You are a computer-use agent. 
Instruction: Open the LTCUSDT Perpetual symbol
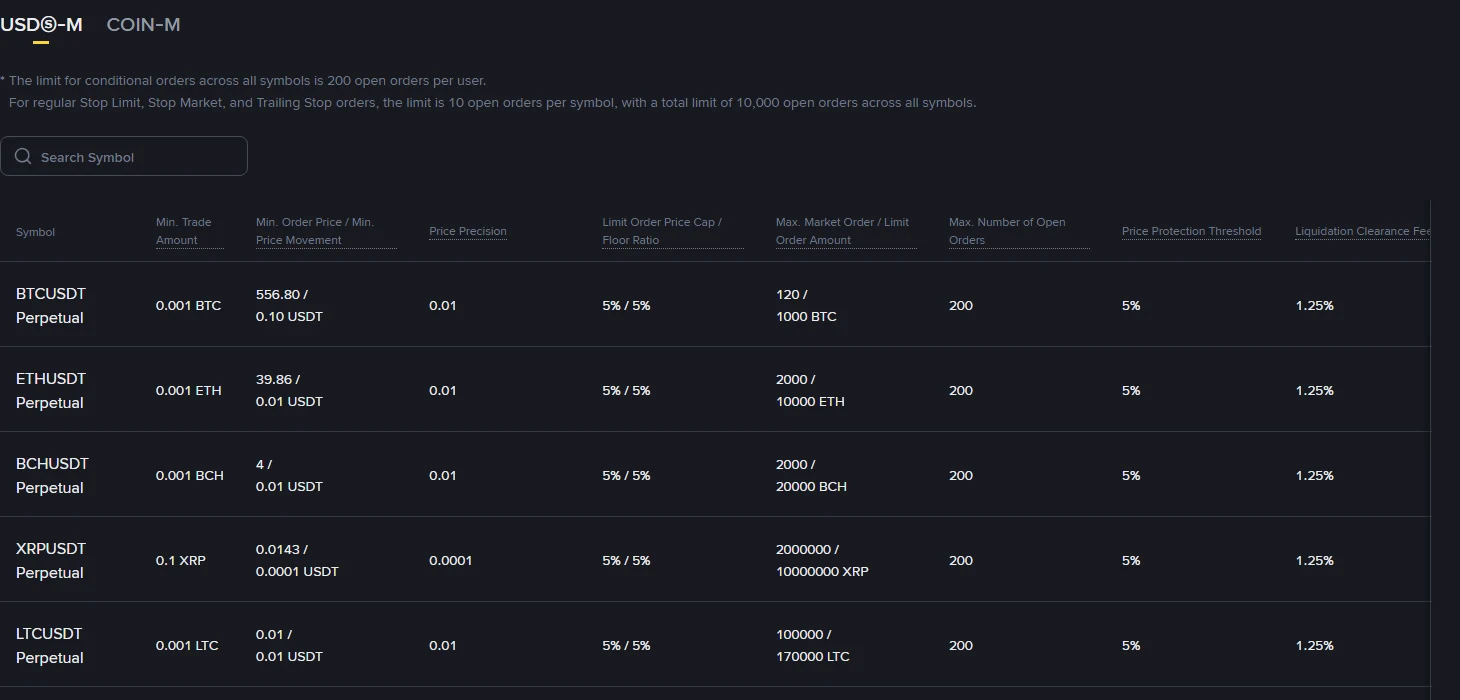point(50,646)
